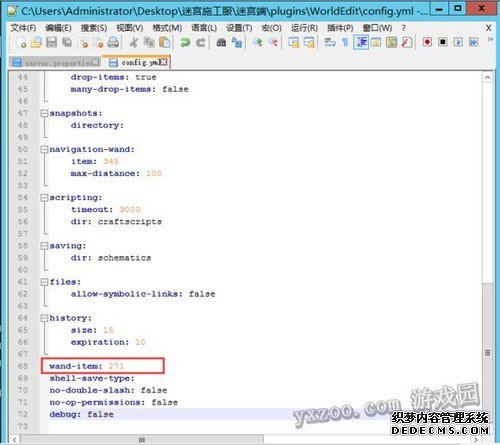This screenshot has width=500, height=445.
Task: Stop macro recording with black square
Action: 443,42
